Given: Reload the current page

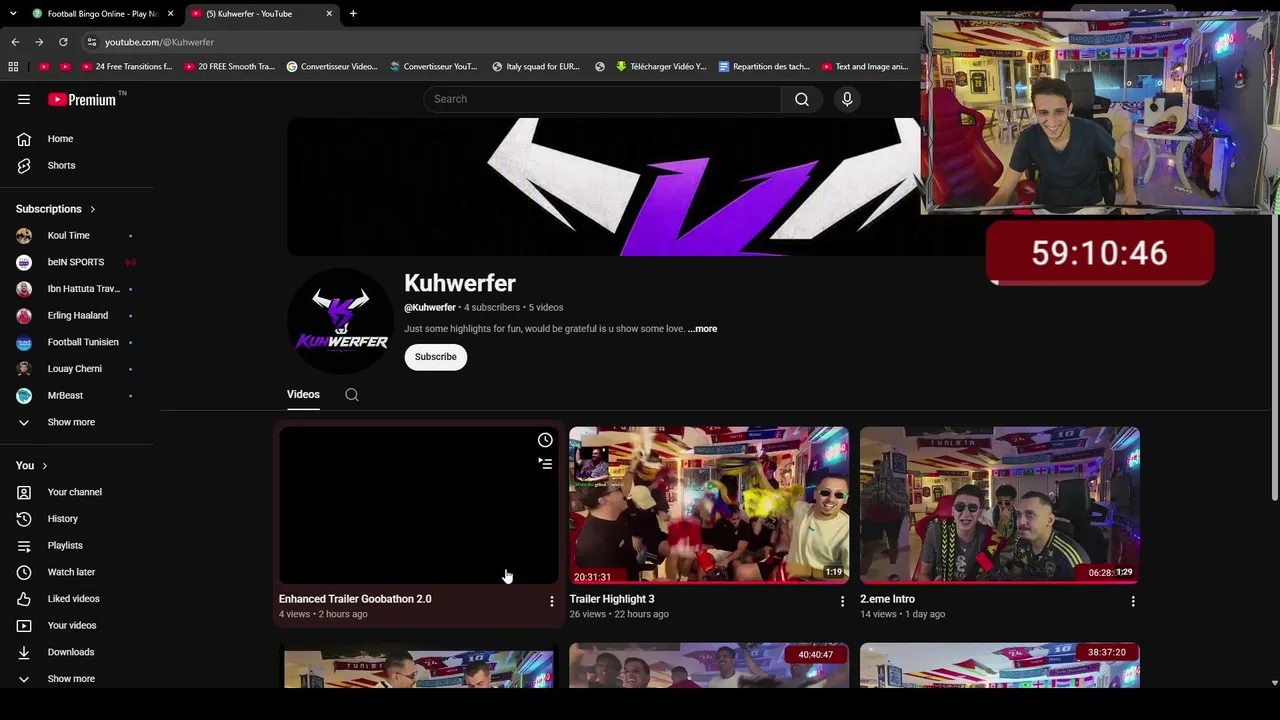Looking at the screenshot, I should pyautogui.click(x=63, y=42).
